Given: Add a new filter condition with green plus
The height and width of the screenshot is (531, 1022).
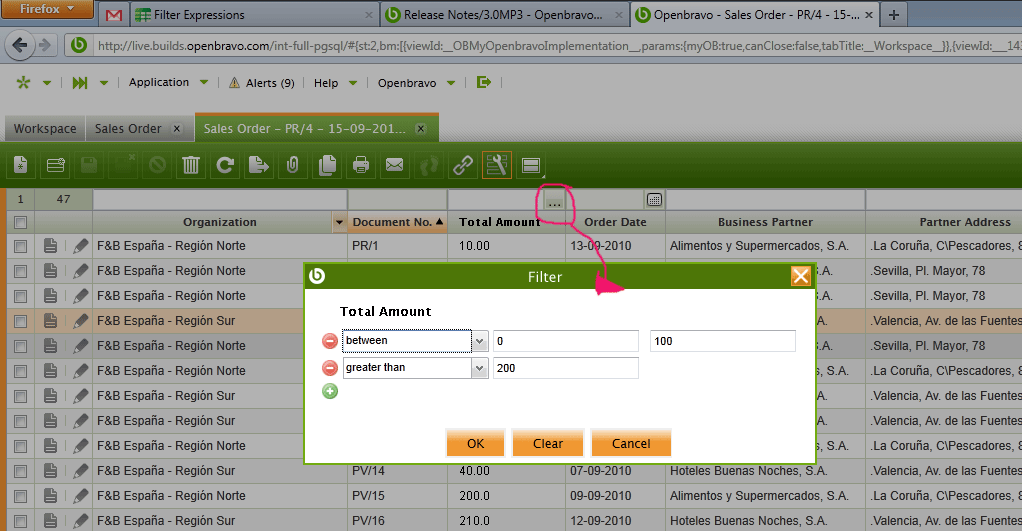Looking at the screenshot, I should 329,391.
